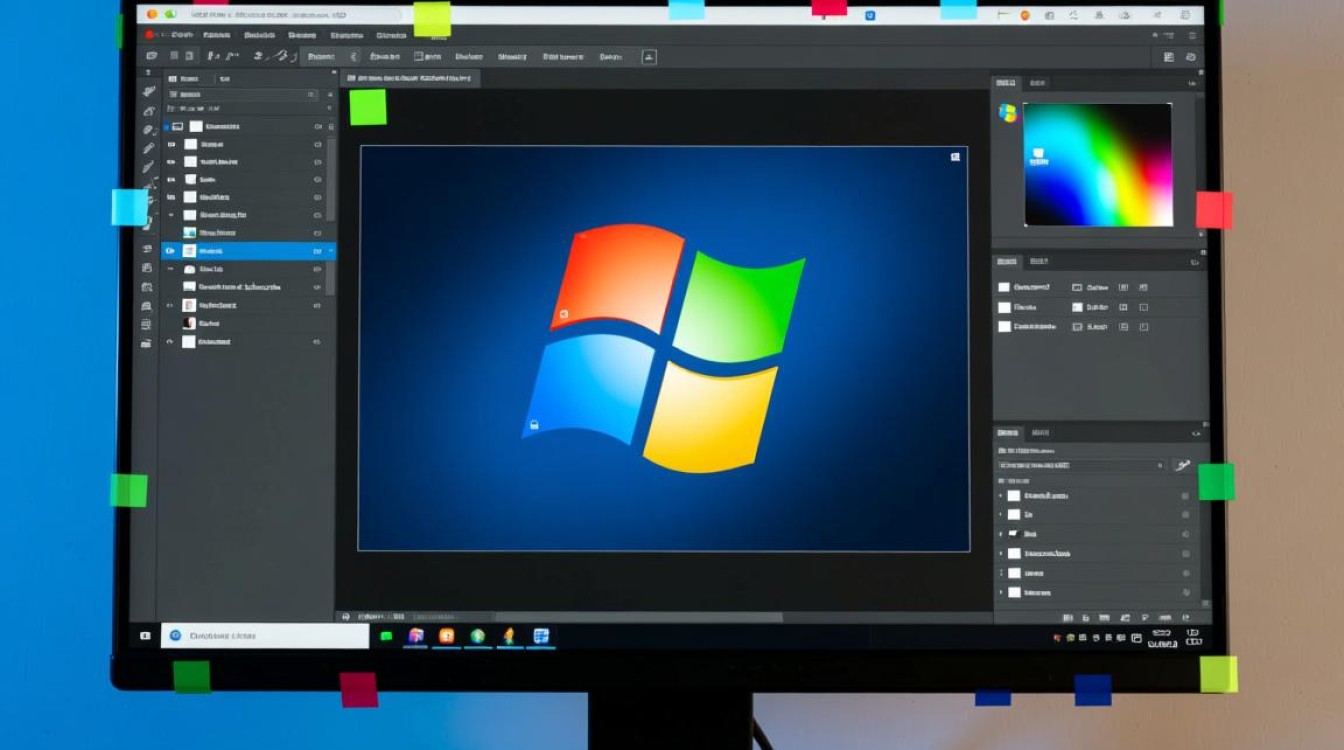Click the square icon at the options bar's right end
This screenshot has width=1344, height=750.
coord(649,57)
